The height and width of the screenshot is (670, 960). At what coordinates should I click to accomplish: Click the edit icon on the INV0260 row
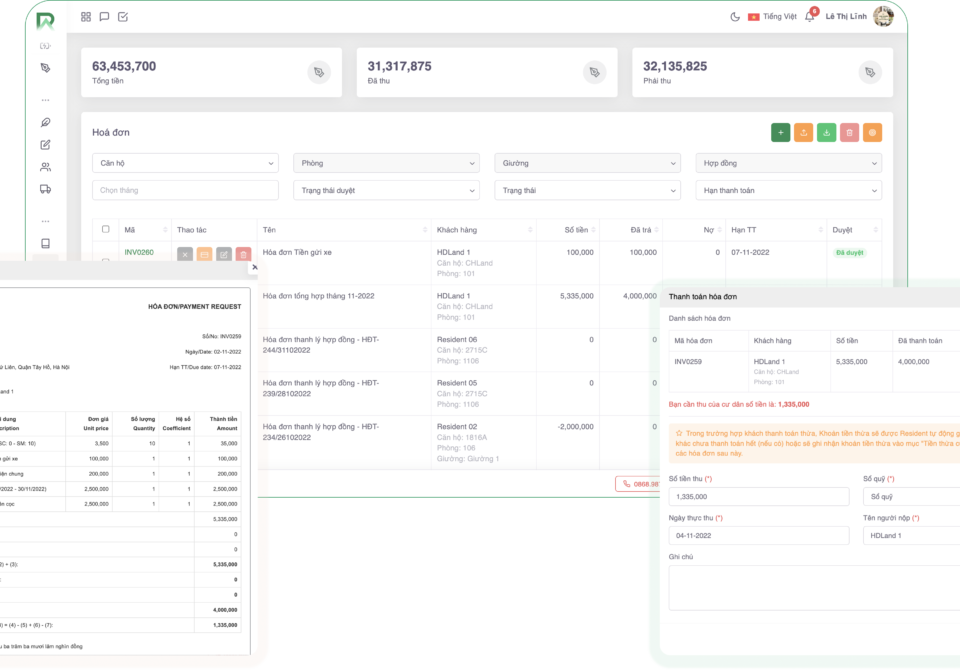(224, 255)
